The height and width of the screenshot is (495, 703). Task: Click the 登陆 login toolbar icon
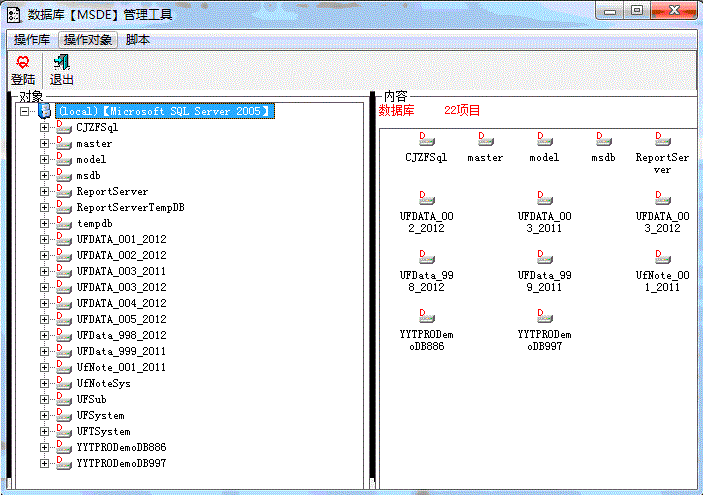pyautogui.click(x=22, y=70)
